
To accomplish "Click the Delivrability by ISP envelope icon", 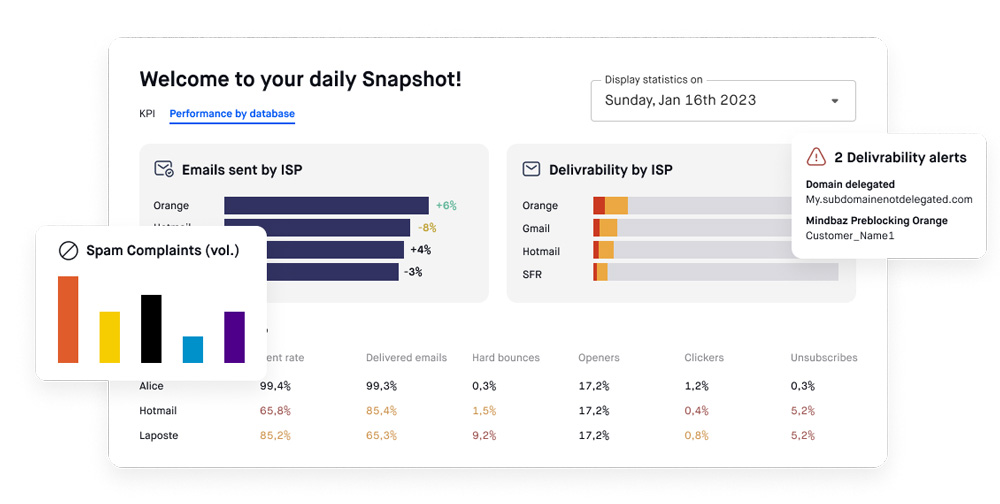I will click(532, 170).
